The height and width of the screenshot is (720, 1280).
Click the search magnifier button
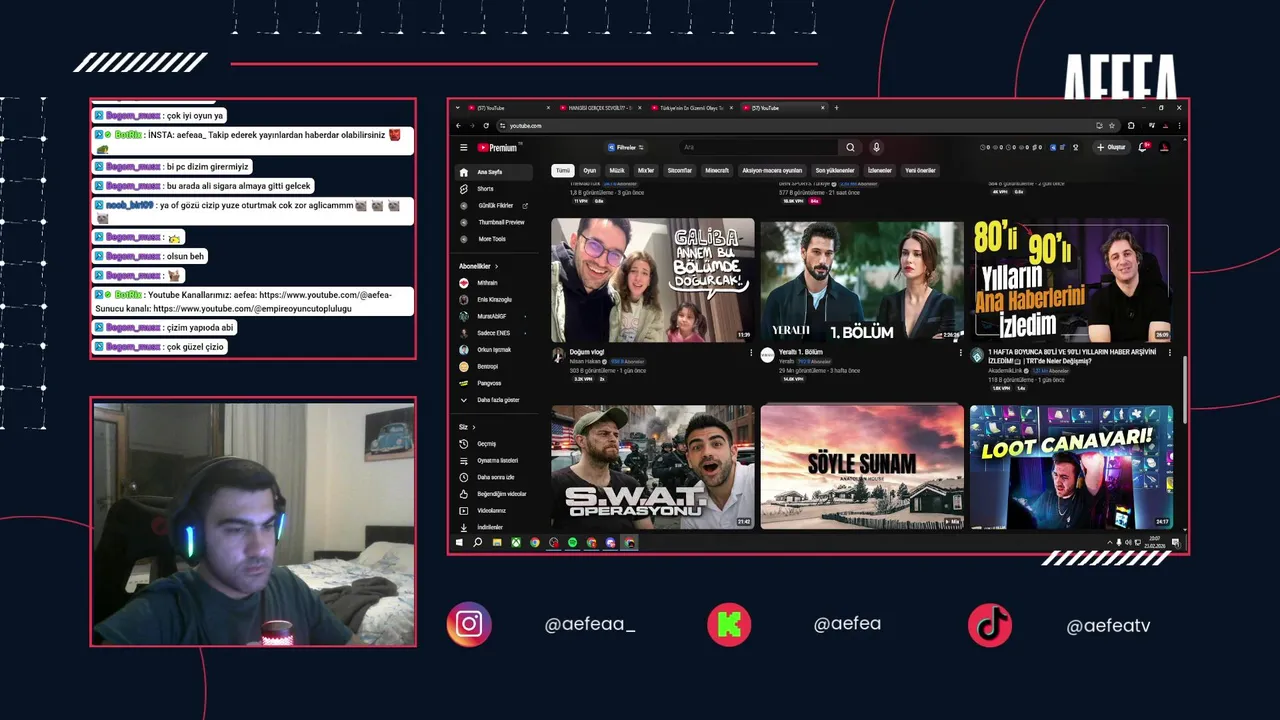(850, 147)
